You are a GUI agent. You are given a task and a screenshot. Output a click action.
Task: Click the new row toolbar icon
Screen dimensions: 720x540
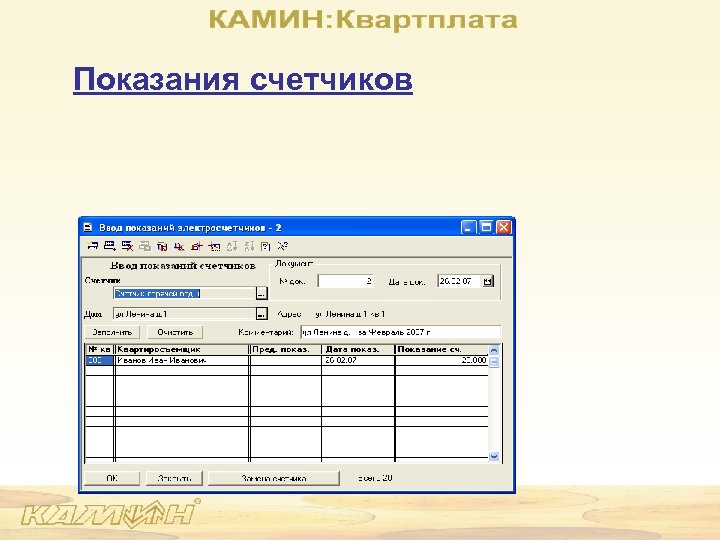coord(92,246)
